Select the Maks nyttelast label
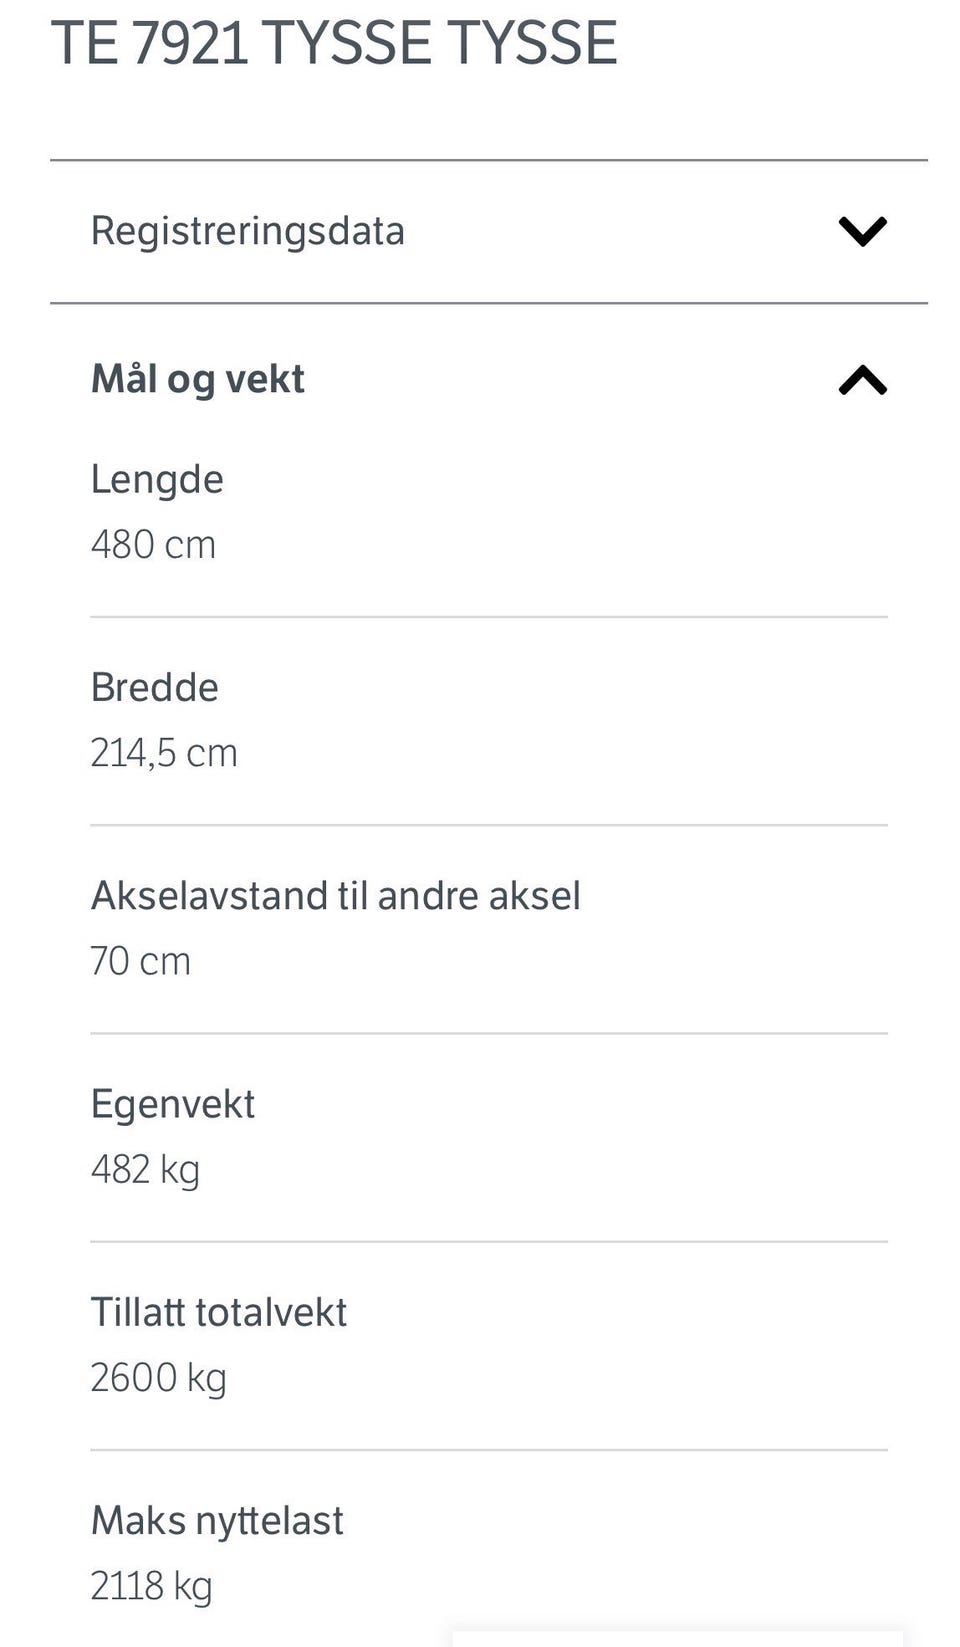 (217, 1521)
